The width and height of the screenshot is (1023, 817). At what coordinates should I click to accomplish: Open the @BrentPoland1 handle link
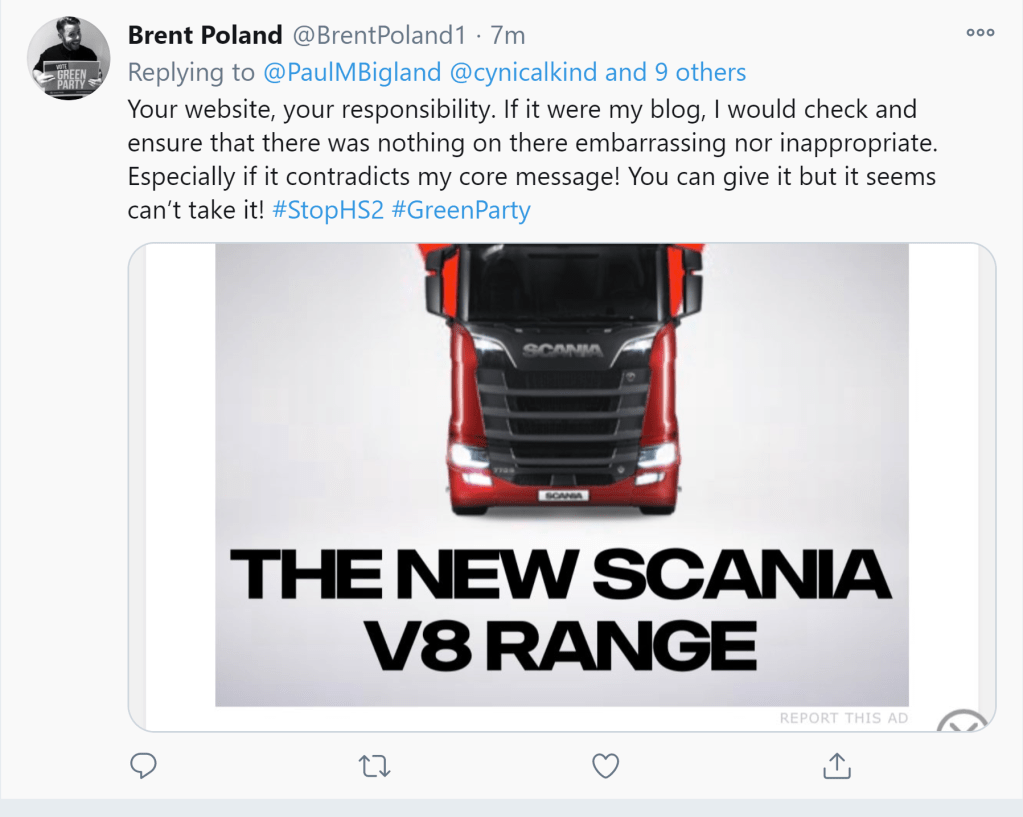(379, 36)
